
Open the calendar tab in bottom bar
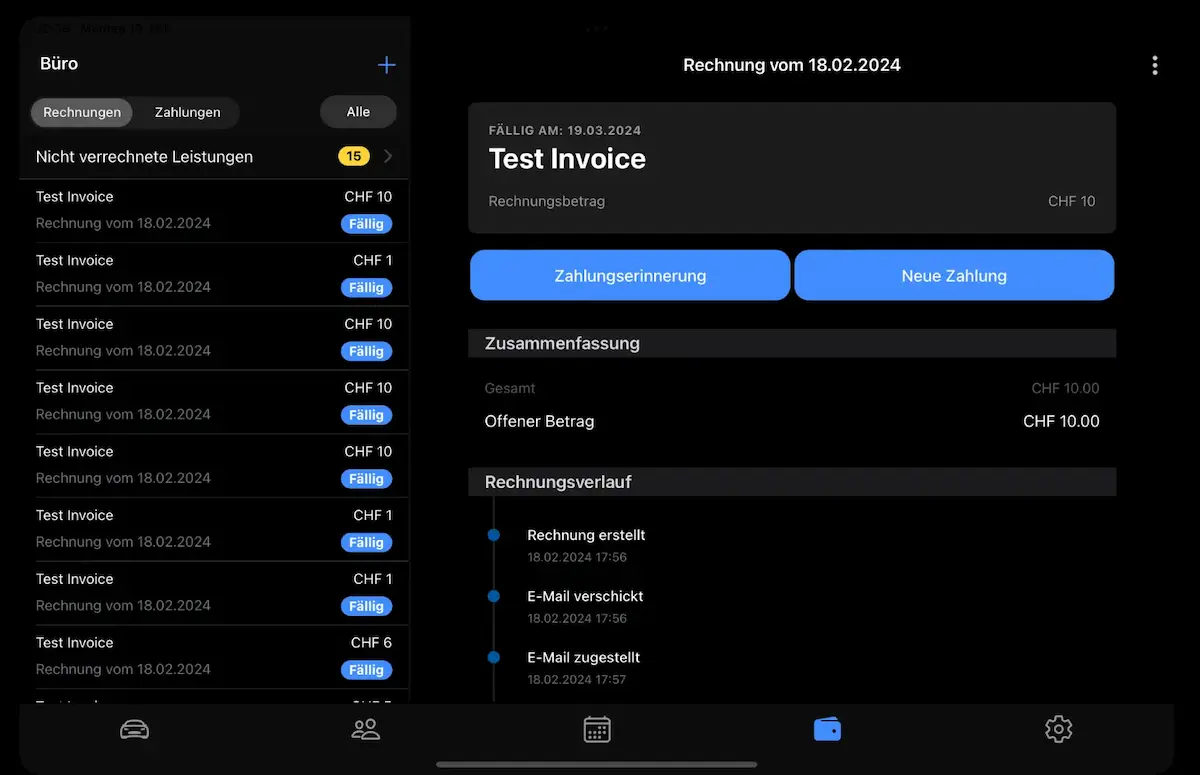(597, 730)
